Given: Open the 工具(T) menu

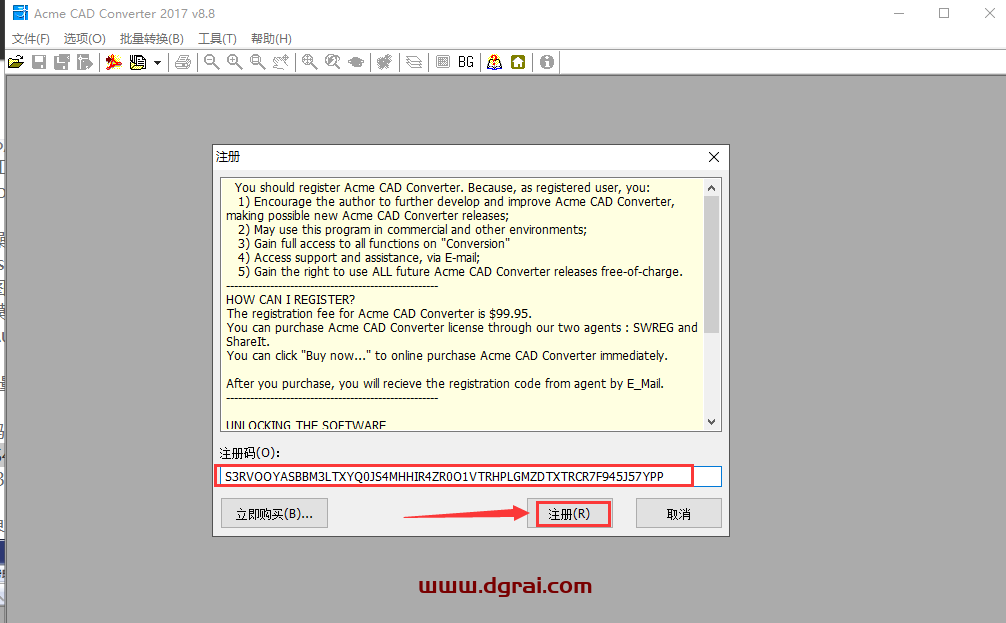Looking at the screenshot, I should 217,38.
